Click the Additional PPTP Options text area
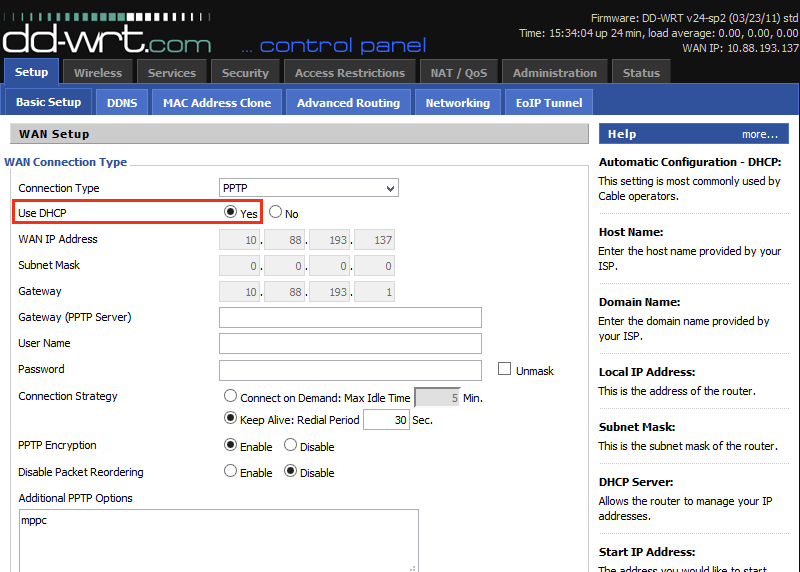 (218, 540)
